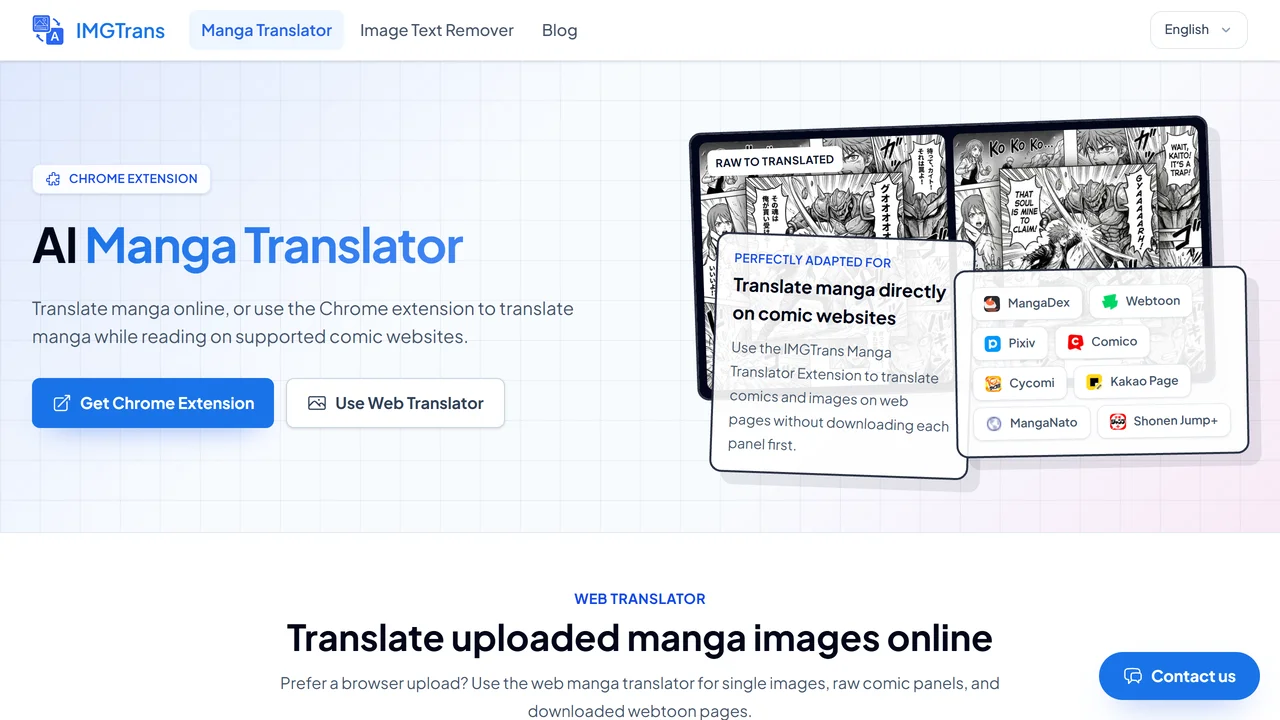
Task: Open the Image Text Remover page
Action: [437, 30]
